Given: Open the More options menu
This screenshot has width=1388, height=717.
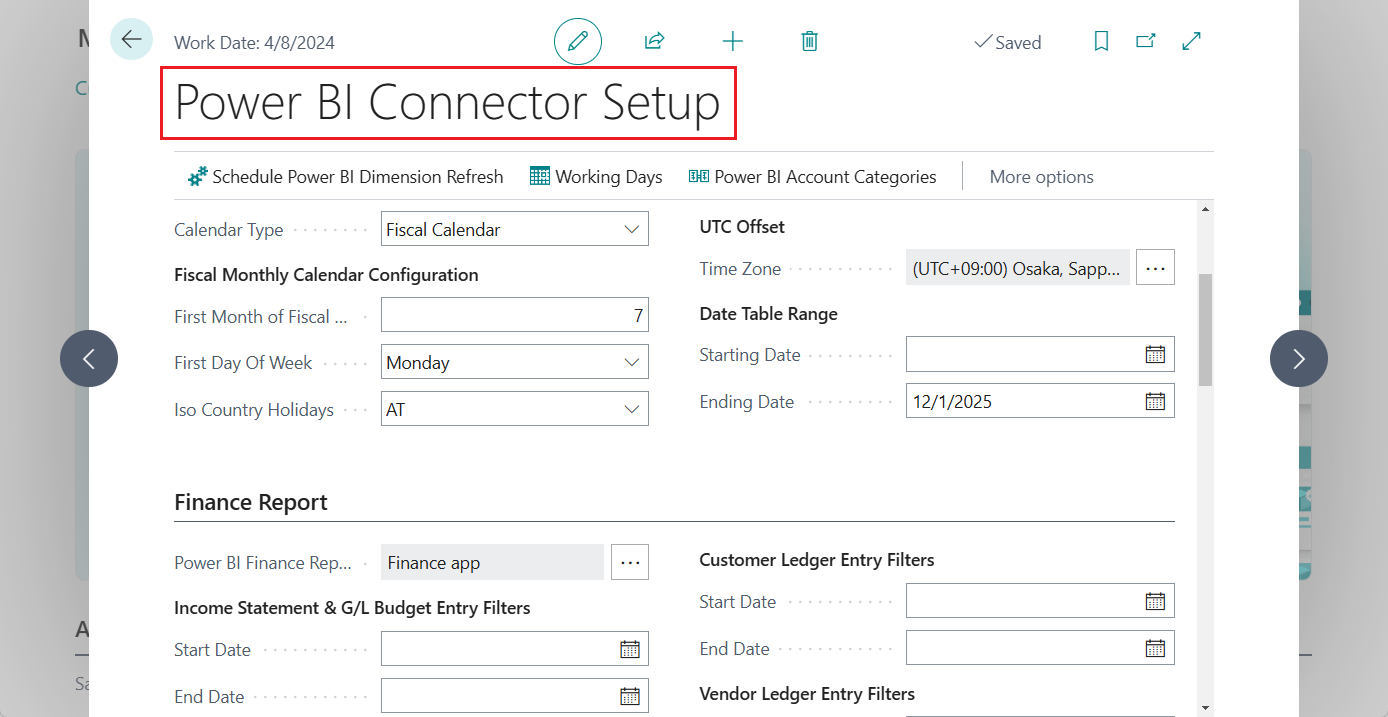Looking at the screenshot, I should (1041, 176).
